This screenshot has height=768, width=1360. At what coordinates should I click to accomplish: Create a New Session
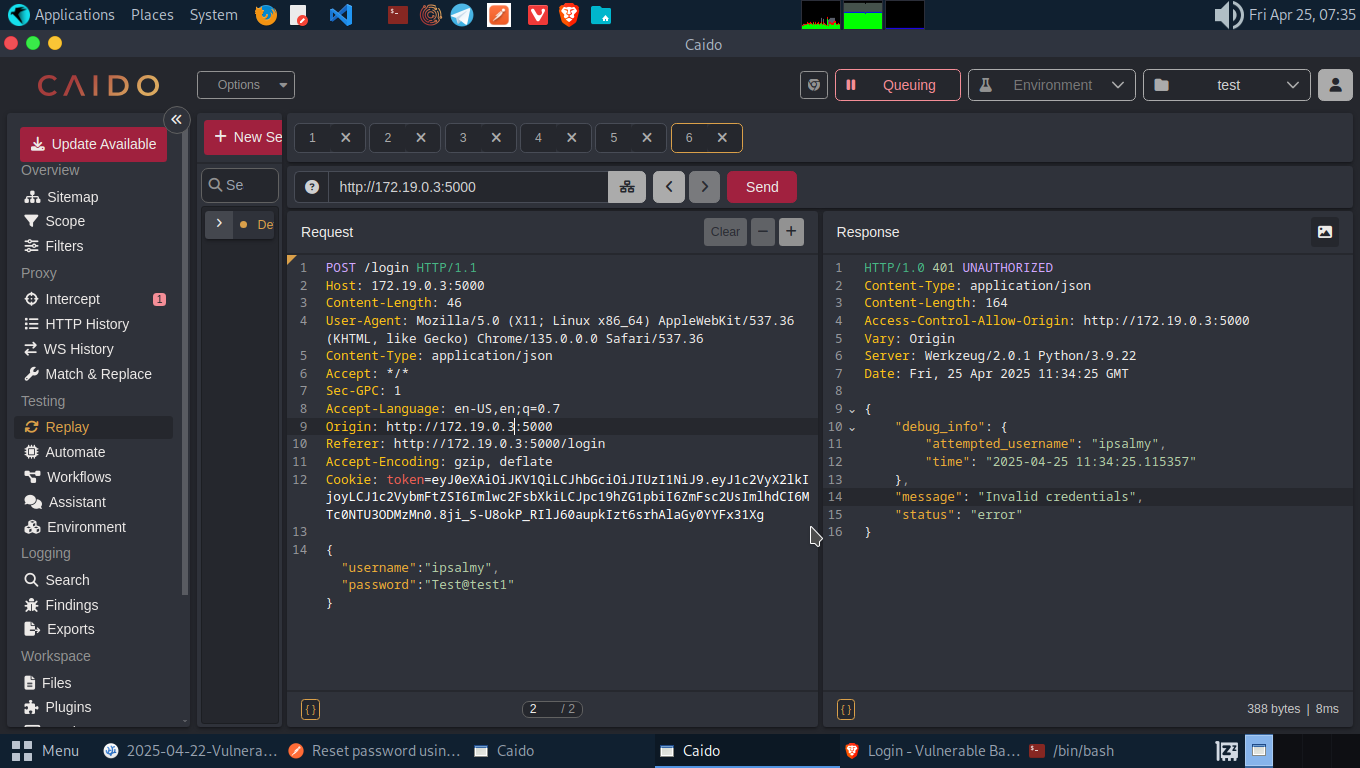(245, 138)
